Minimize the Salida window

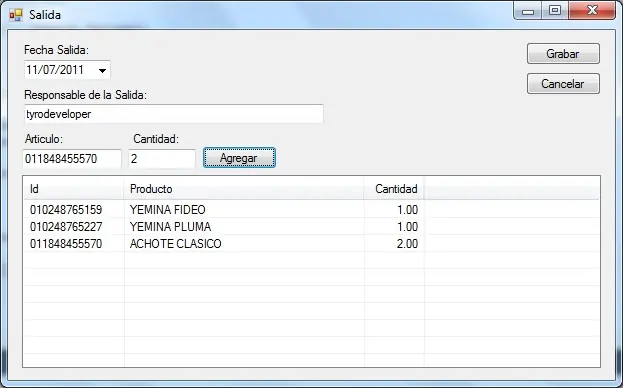coord(528,11)
